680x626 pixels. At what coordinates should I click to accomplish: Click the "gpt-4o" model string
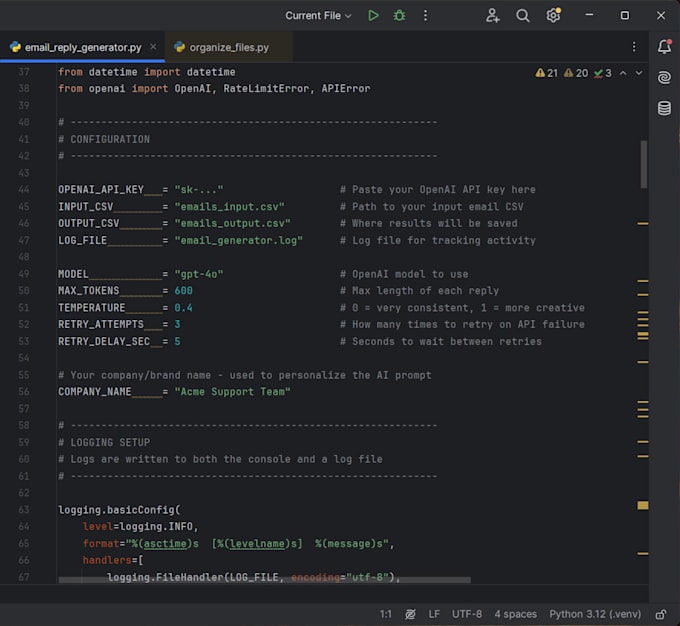199,274
